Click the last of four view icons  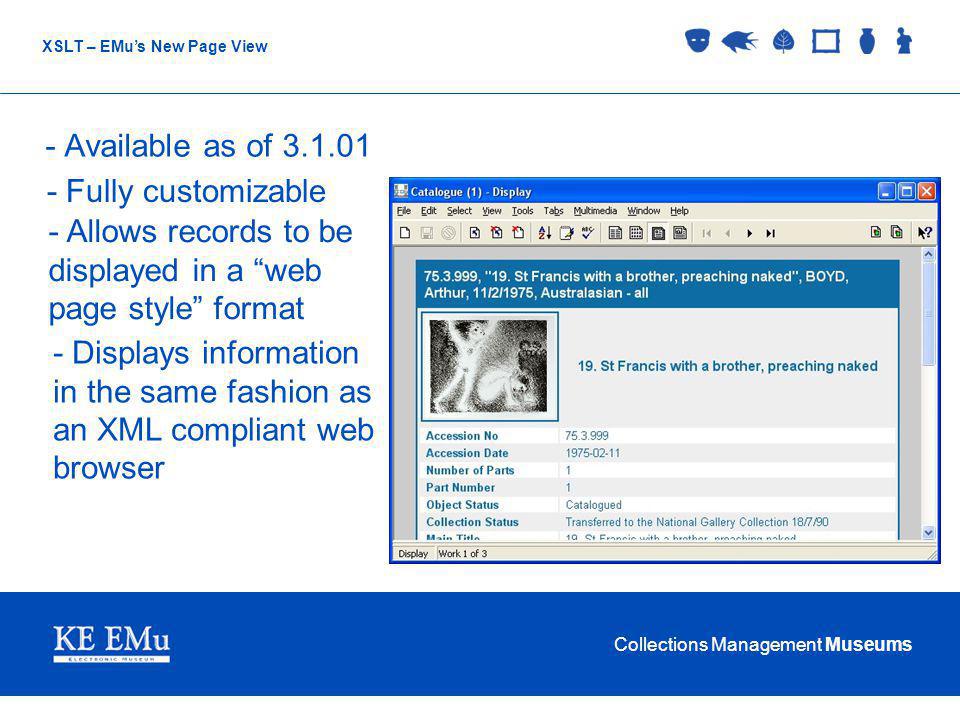click(680, 233)
